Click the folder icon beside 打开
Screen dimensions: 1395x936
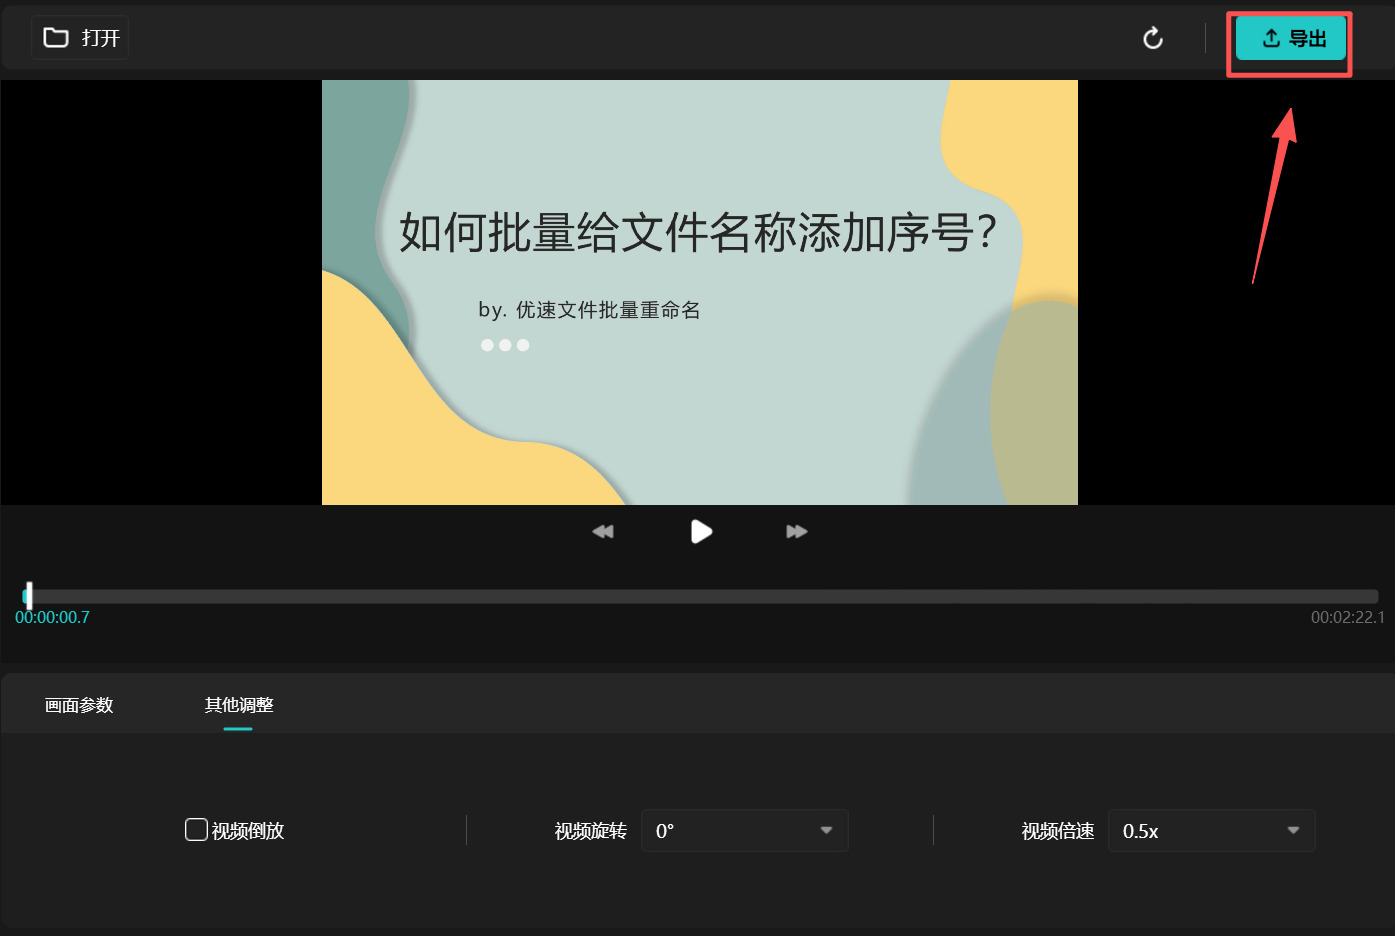57,36
